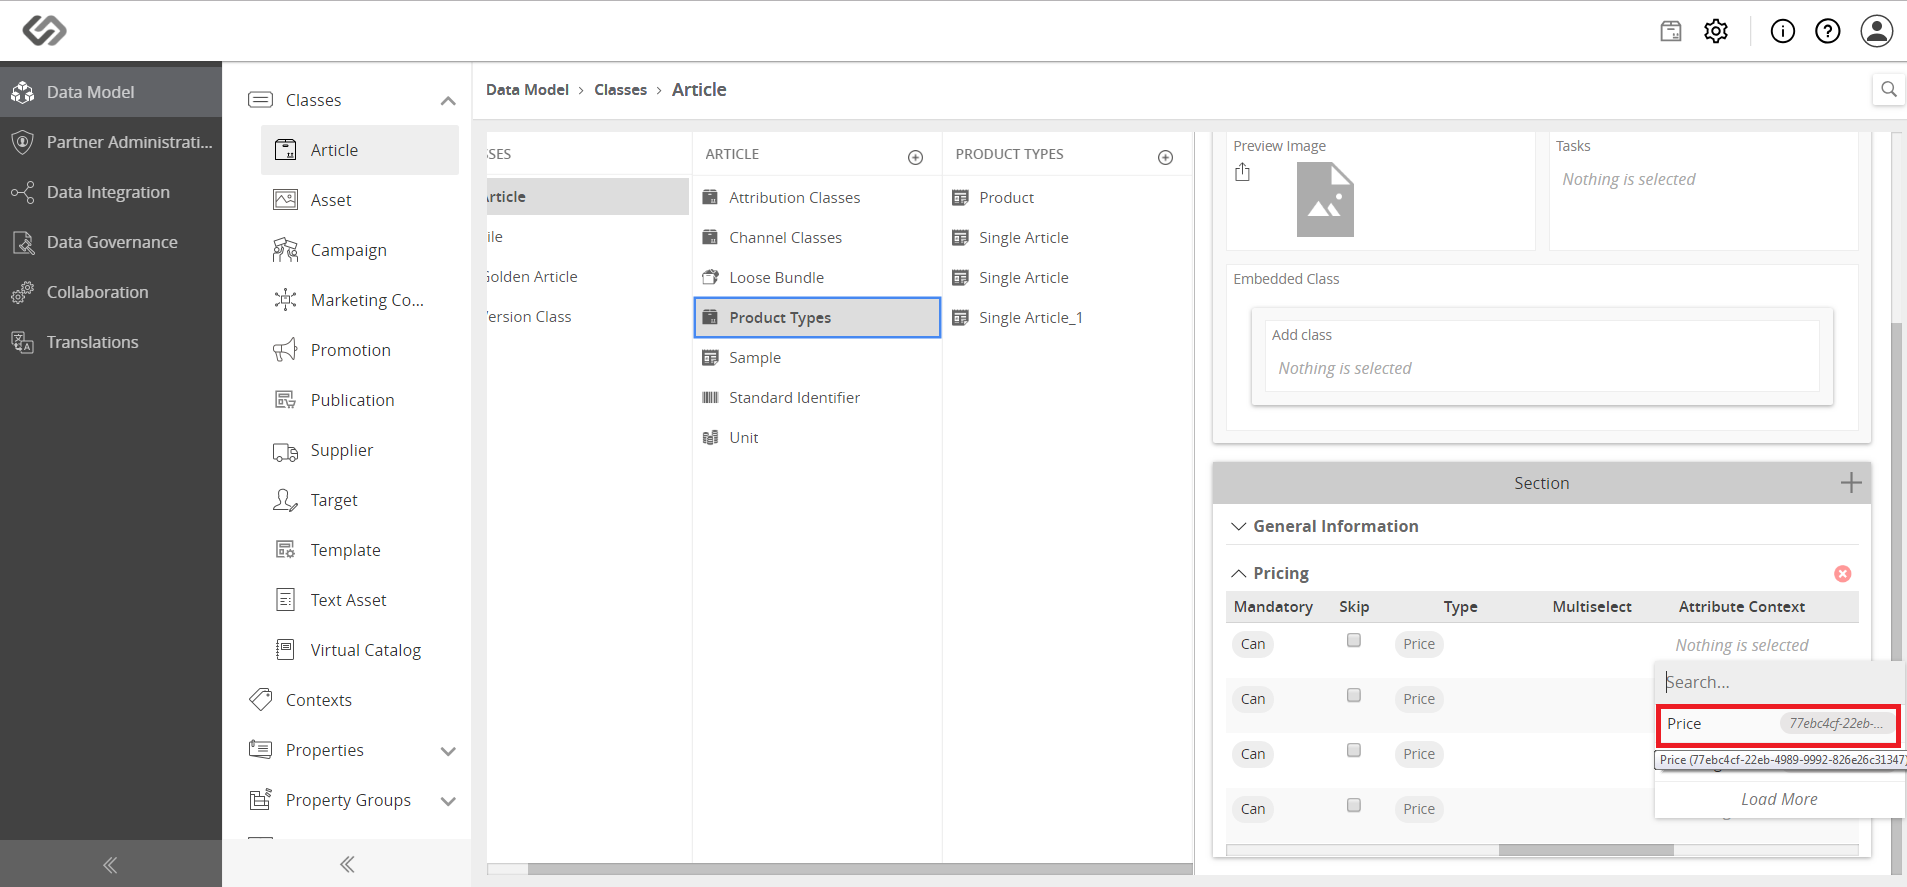Select the Asset class icon
The image size is (1907, 887).
pyautogui.click(x=285, y=200)
